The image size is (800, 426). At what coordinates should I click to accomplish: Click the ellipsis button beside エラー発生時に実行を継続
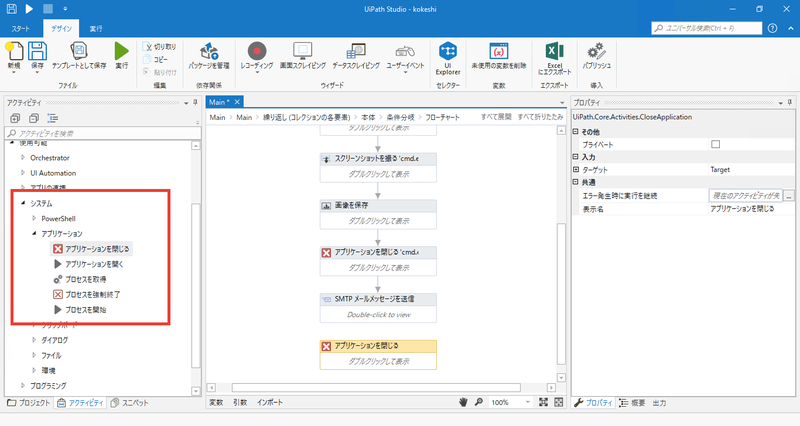[x=789, y=195]
